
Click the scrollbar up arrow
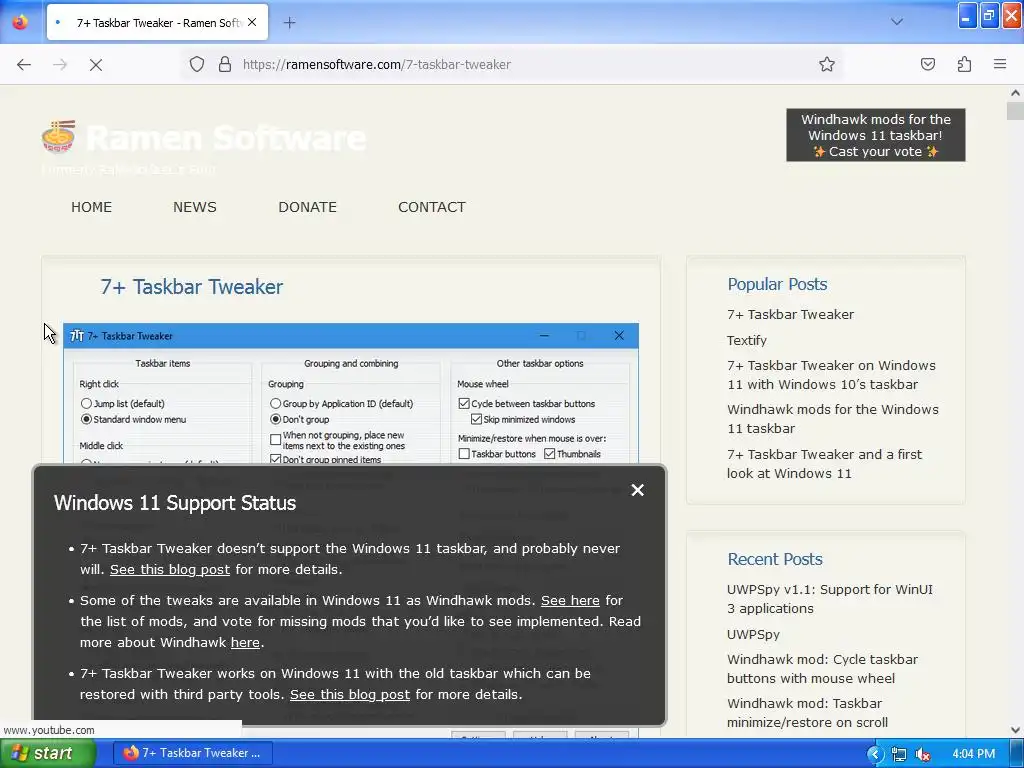(x=1015, y=93)
